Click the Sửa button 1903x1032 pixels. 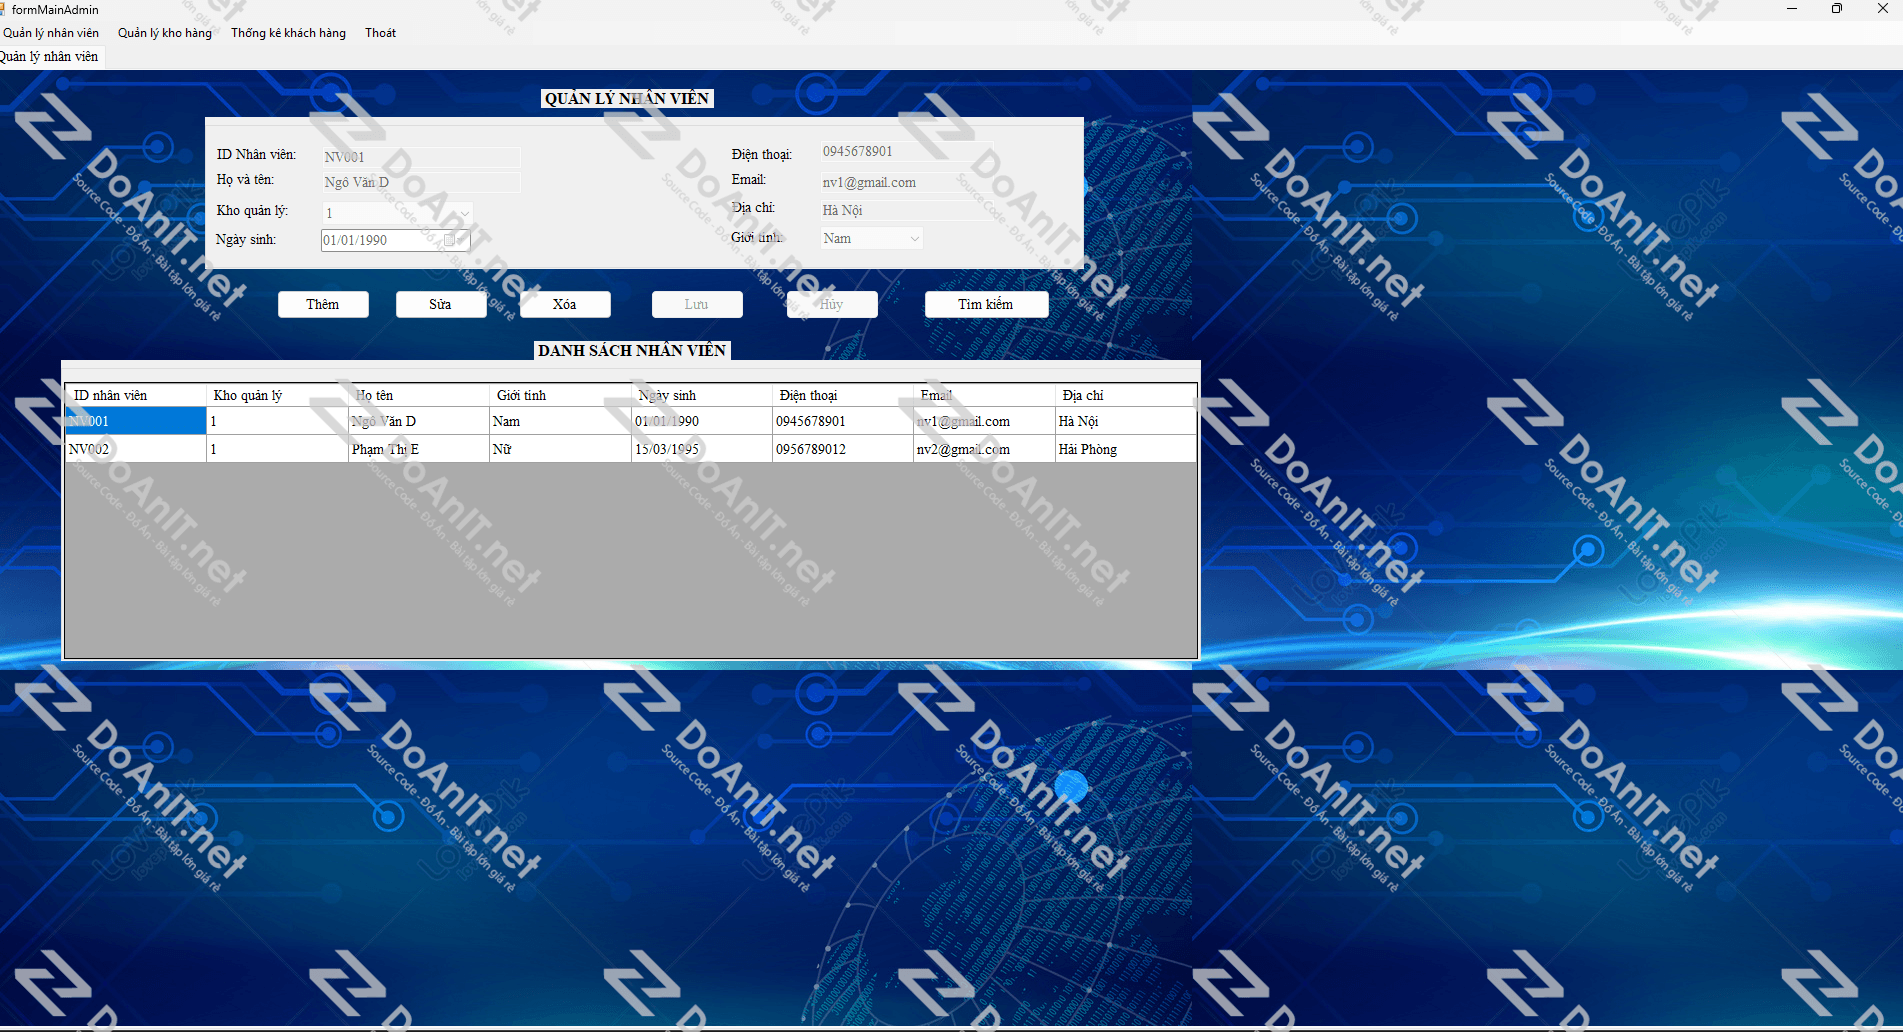tap(441, 305)
